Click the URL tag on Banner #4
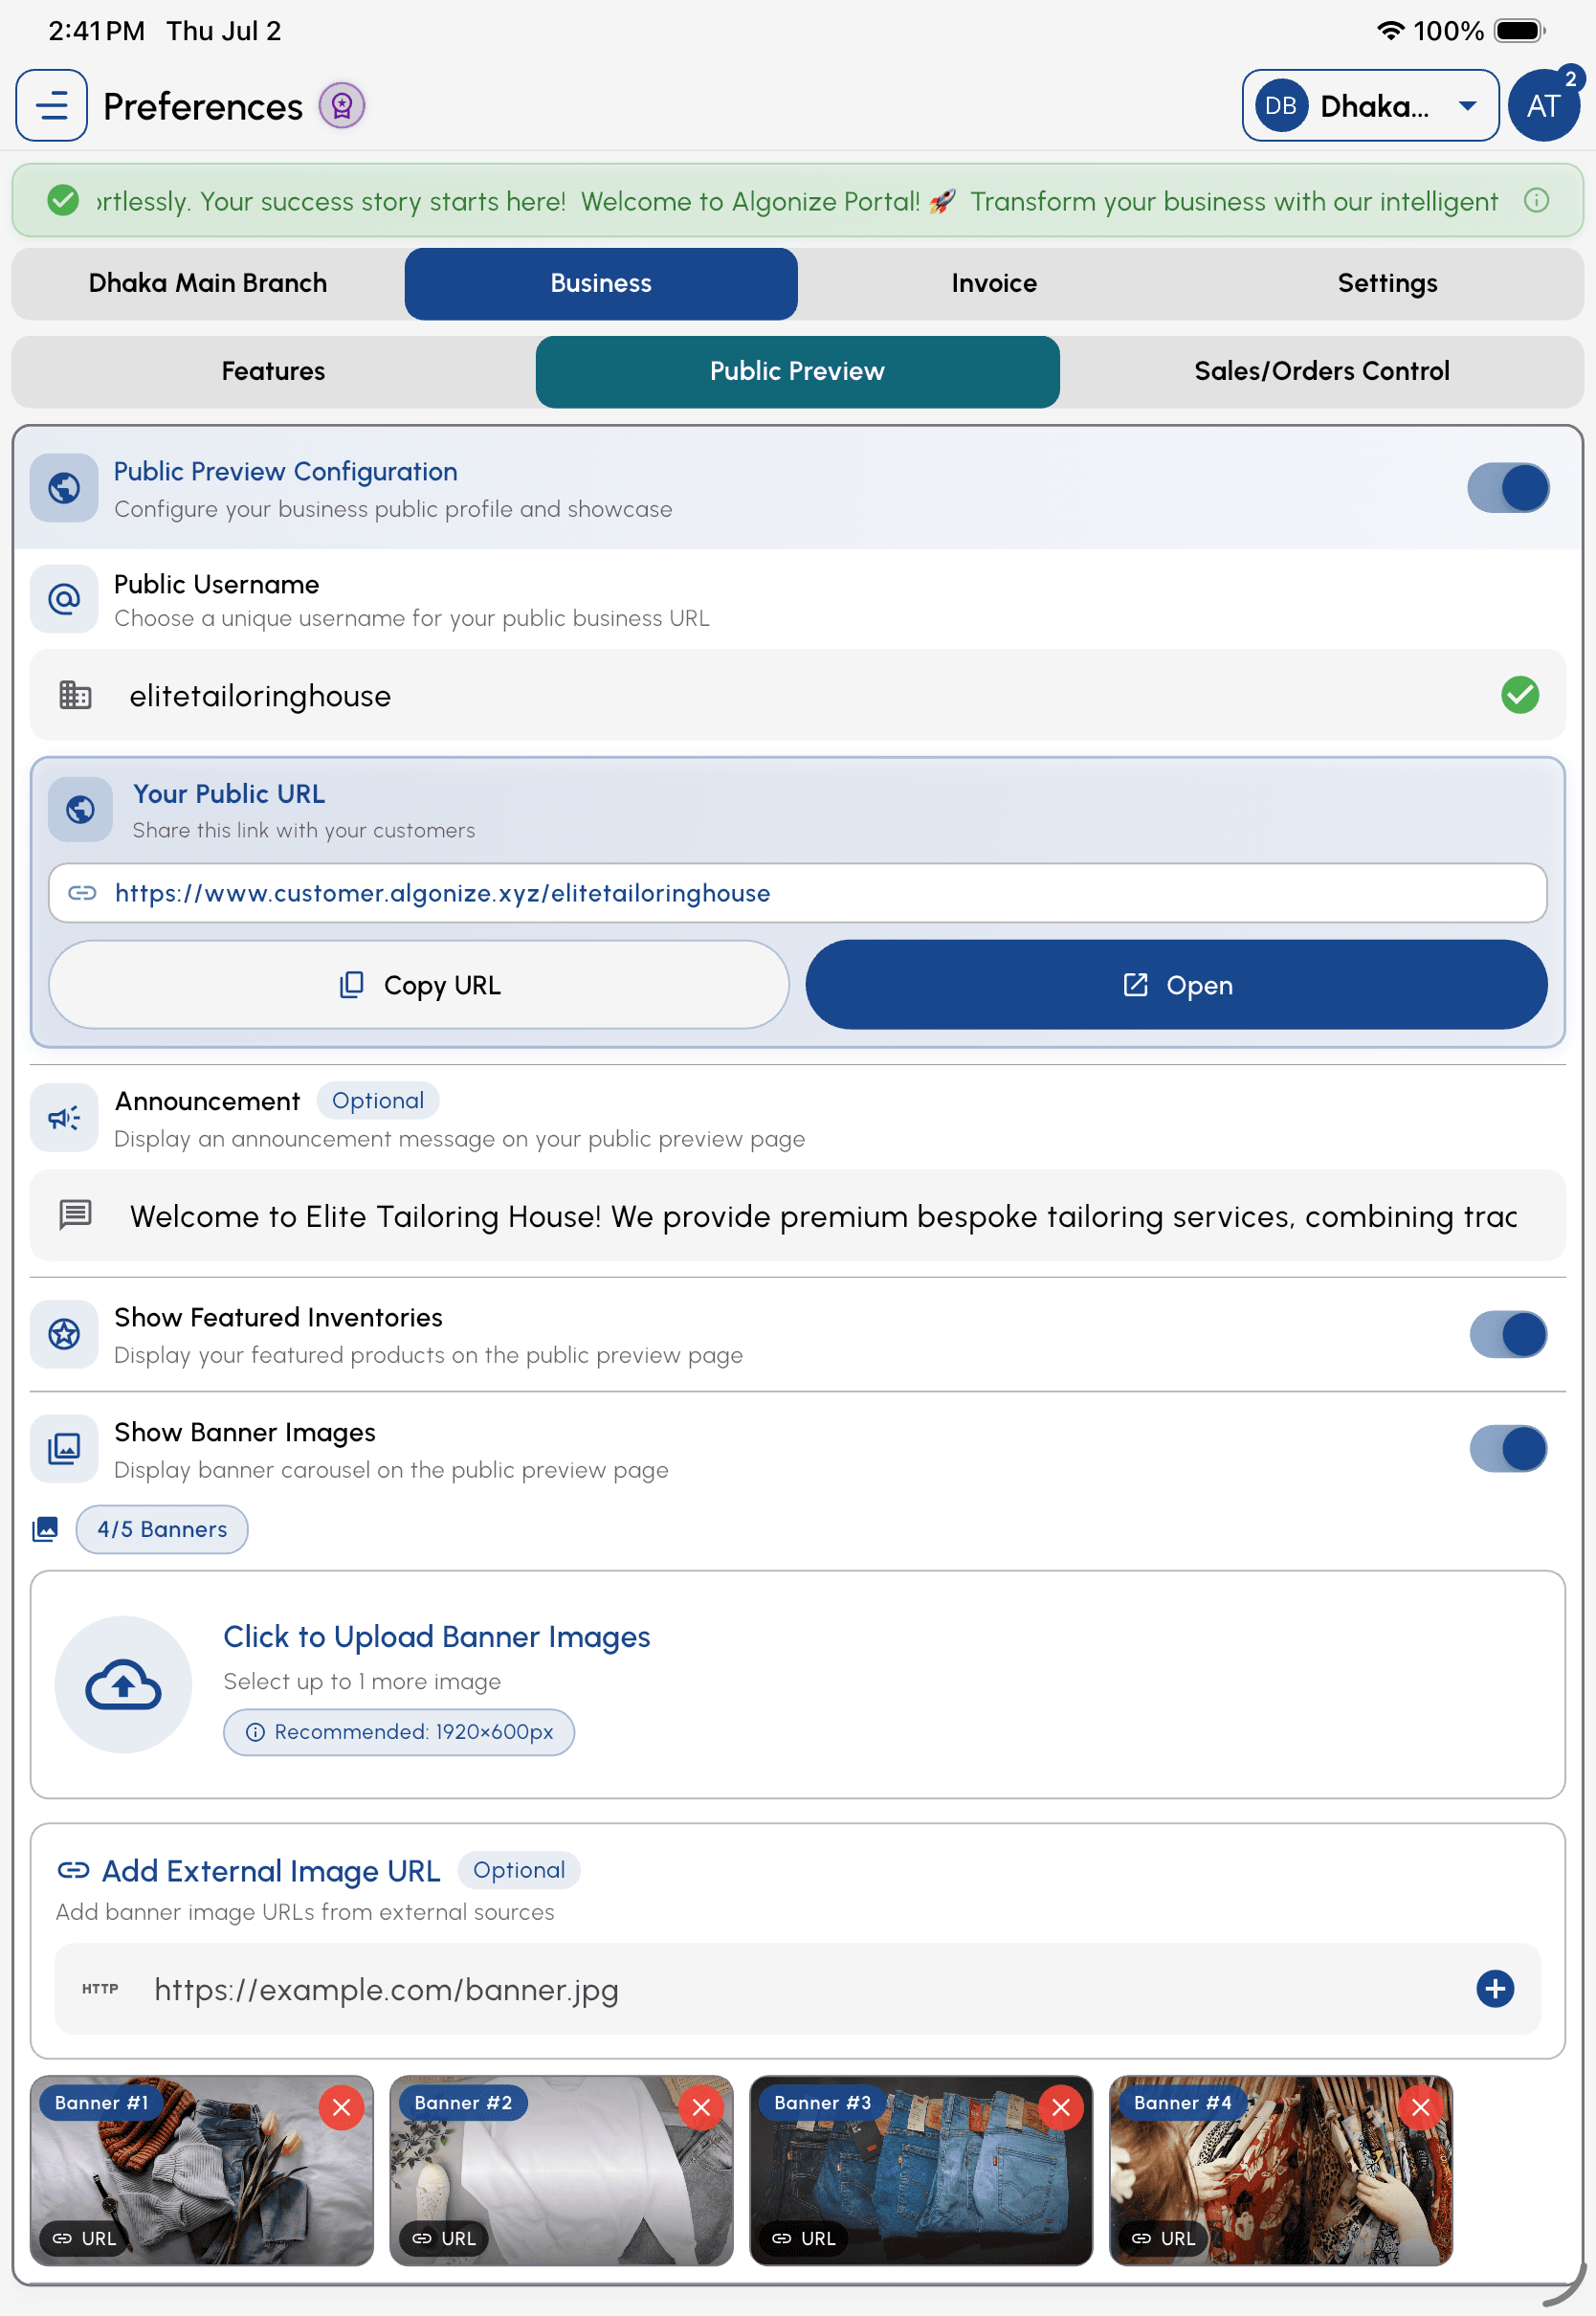Viewport: 1596px width, 2316px height. 1163,2238
